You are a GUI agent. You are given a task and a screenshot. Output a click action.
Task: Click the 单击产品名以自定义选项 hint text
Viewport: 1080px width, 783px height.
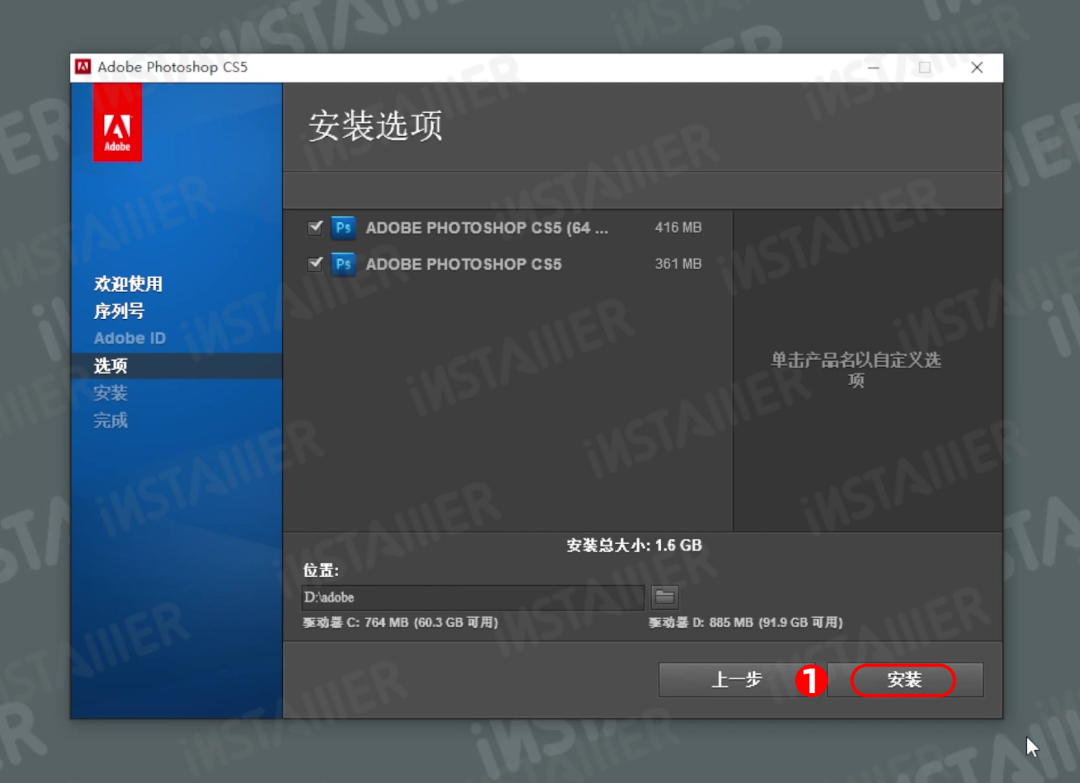pyautogui.click(x=856, y=370)
